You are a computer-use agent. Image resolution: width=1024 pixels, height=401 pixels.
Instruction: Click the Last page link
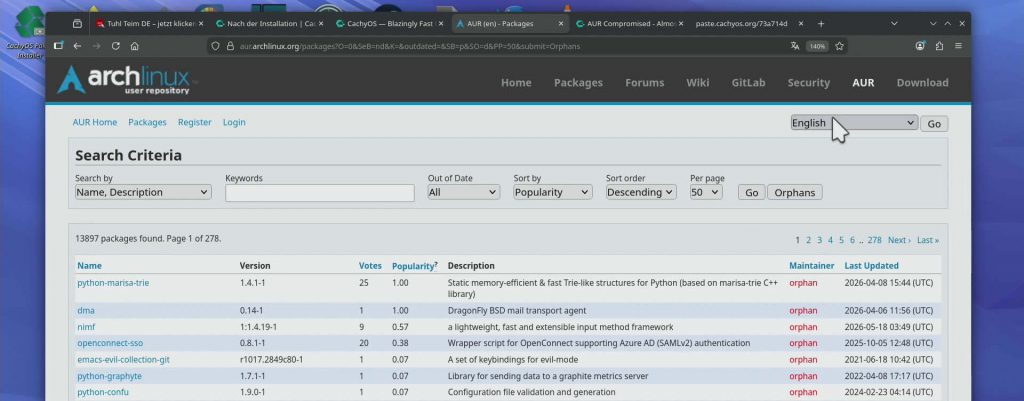pyautogui.click(x=927, y=240)
